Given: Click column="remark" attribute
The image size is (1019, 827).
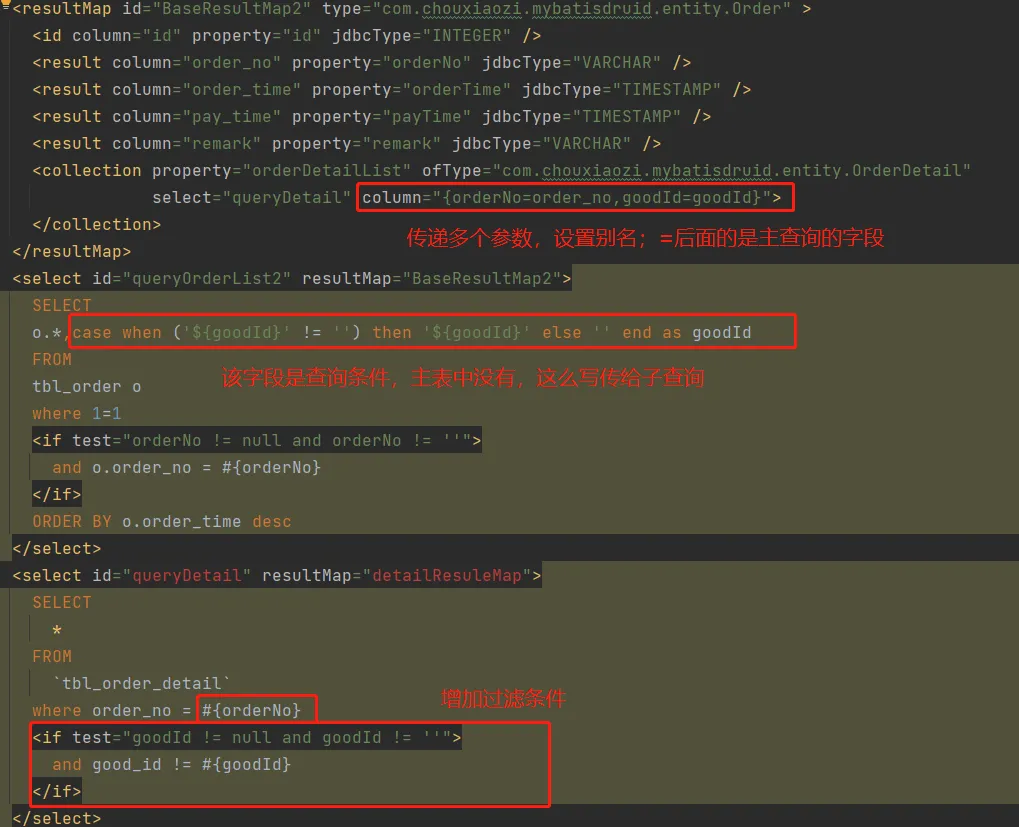Looking at the screenshot, I should point(187,143).
